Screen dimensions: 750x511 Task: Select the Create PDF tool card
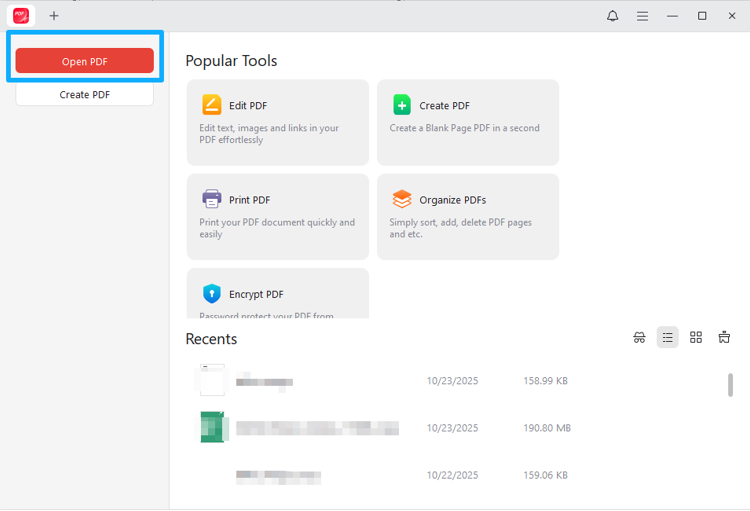coord(468,122)
